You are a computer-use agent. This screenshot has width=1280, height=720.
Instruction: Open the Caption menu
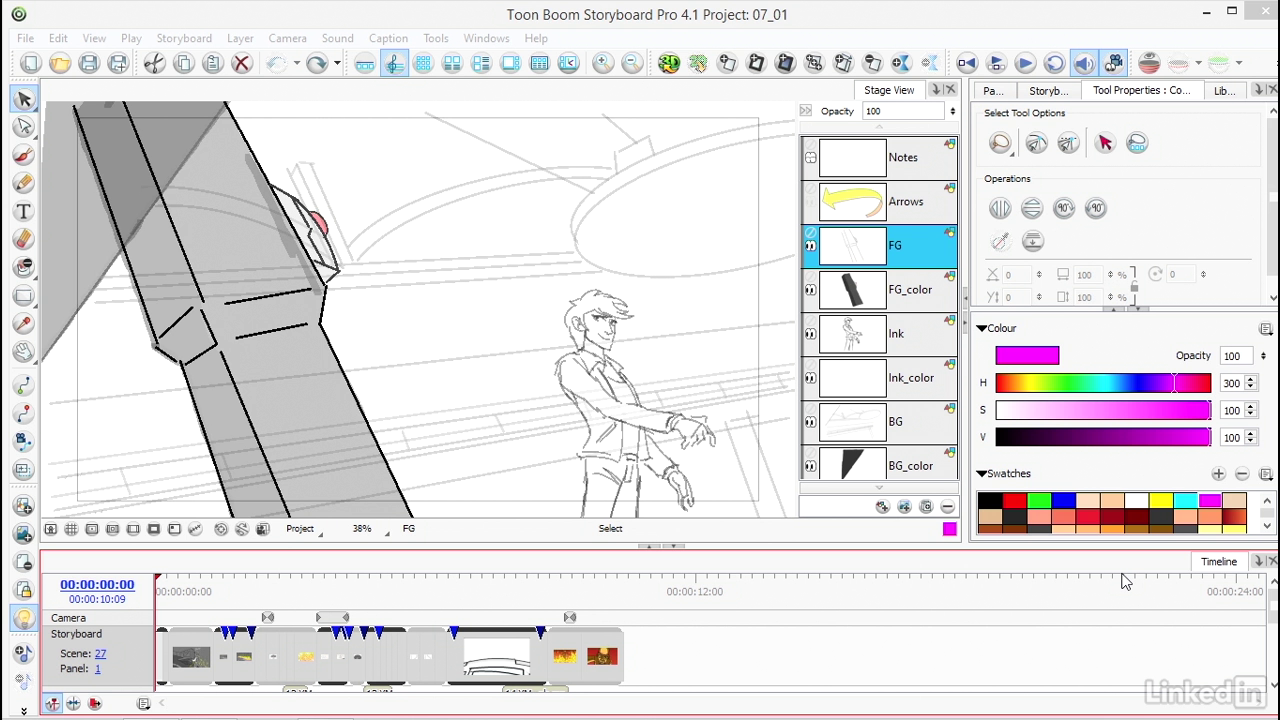pyautogui.click(x=388, y=38)
